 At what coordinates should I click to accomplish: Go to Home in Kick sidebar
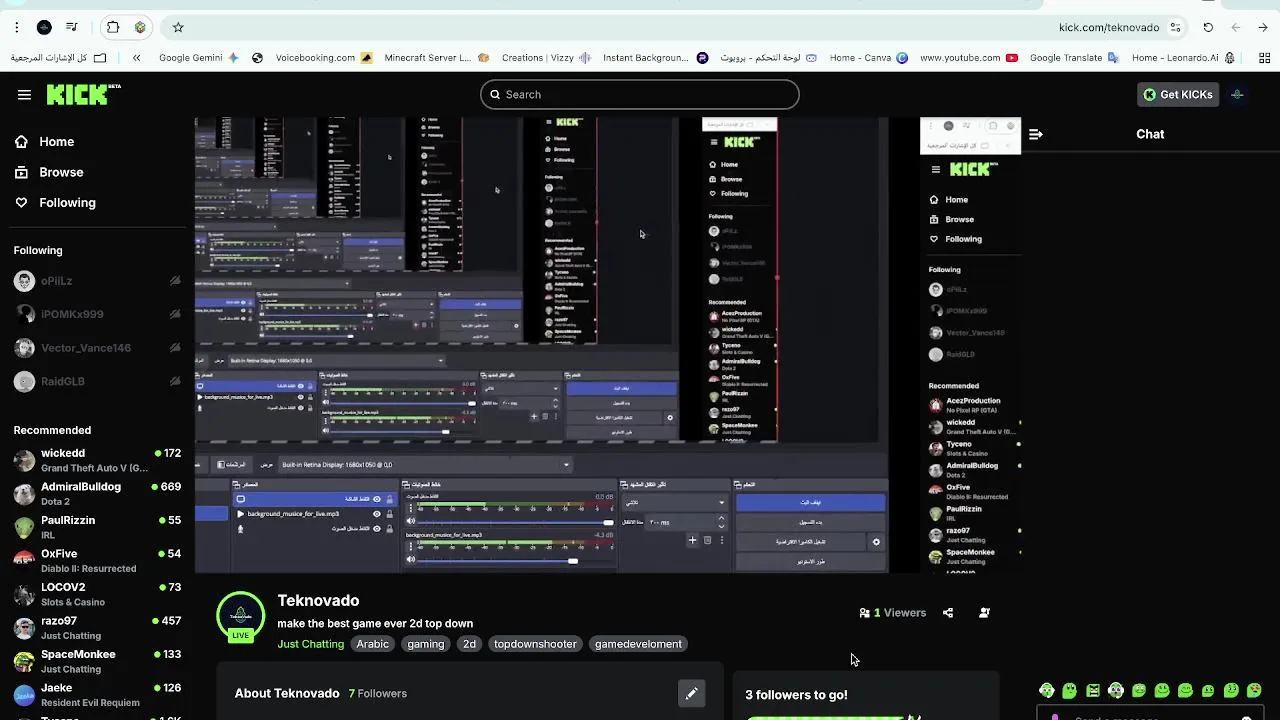(x=44, y=142)
